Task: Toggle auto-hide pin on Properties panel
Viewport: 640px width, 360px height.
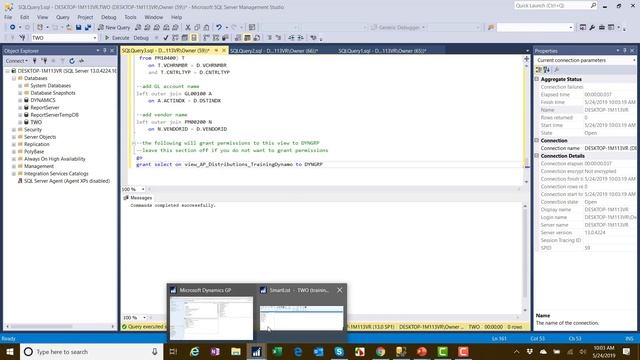Action: pyautogui.click(x=625, y=51)
